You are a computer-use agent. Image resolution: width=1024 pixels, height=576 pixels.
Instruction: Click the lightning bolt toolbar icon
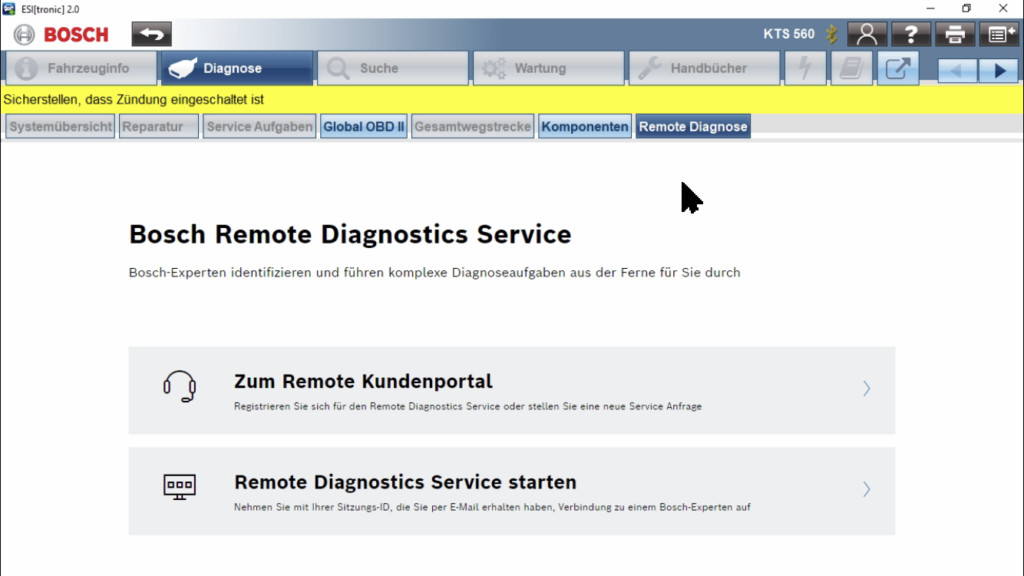(805, 68)
